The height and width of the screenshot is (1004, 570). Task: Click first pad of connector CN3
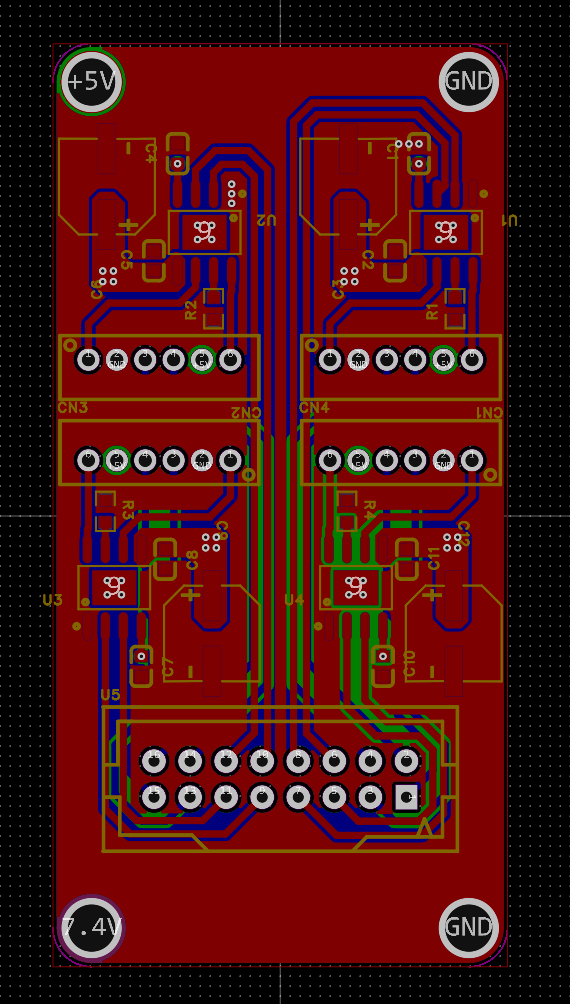[88, 359]
